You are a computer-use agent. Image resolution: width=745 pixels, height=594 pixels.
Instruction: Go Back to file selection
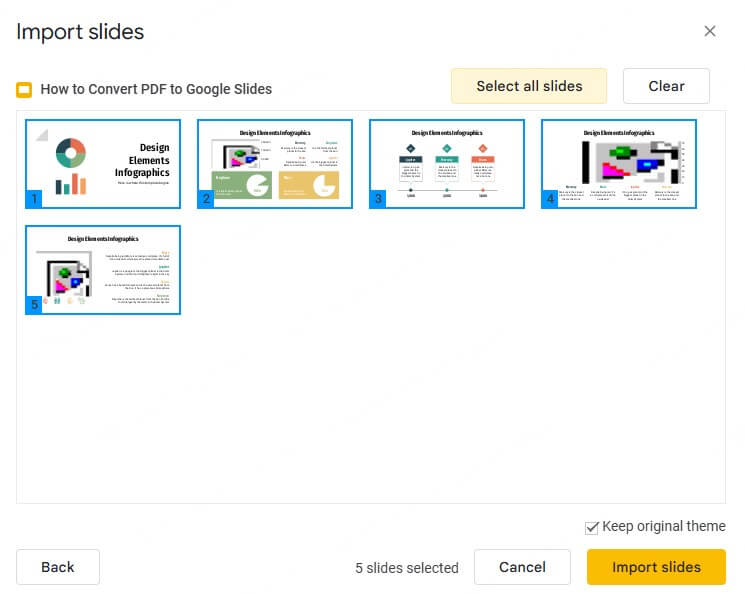pyautogui.click(x=58, y=567)
